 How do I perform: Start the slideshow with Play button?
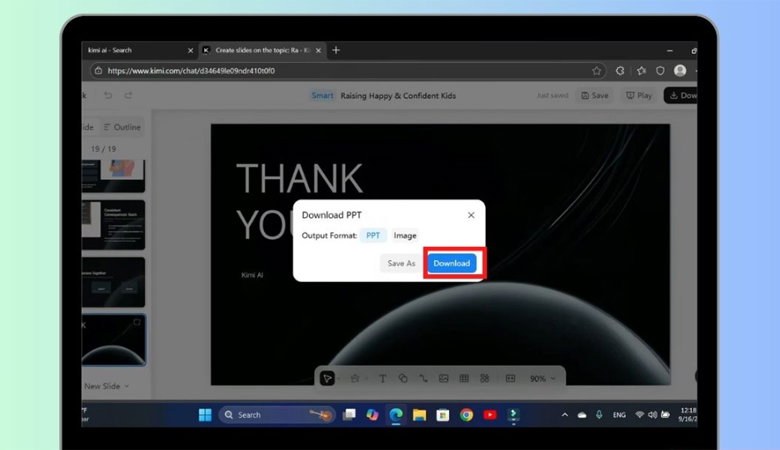pos(639,95)
